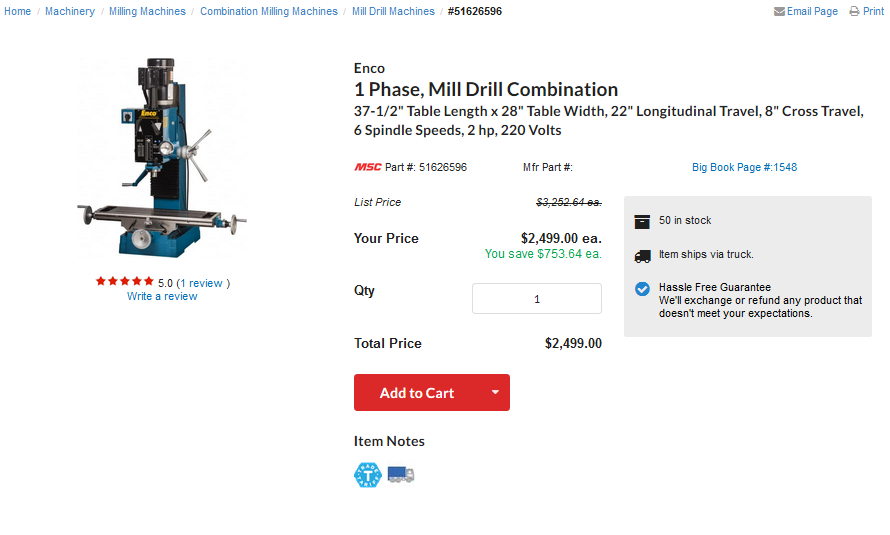Click the mill drill product image
The image size is (890, 535).
(162, 157)
